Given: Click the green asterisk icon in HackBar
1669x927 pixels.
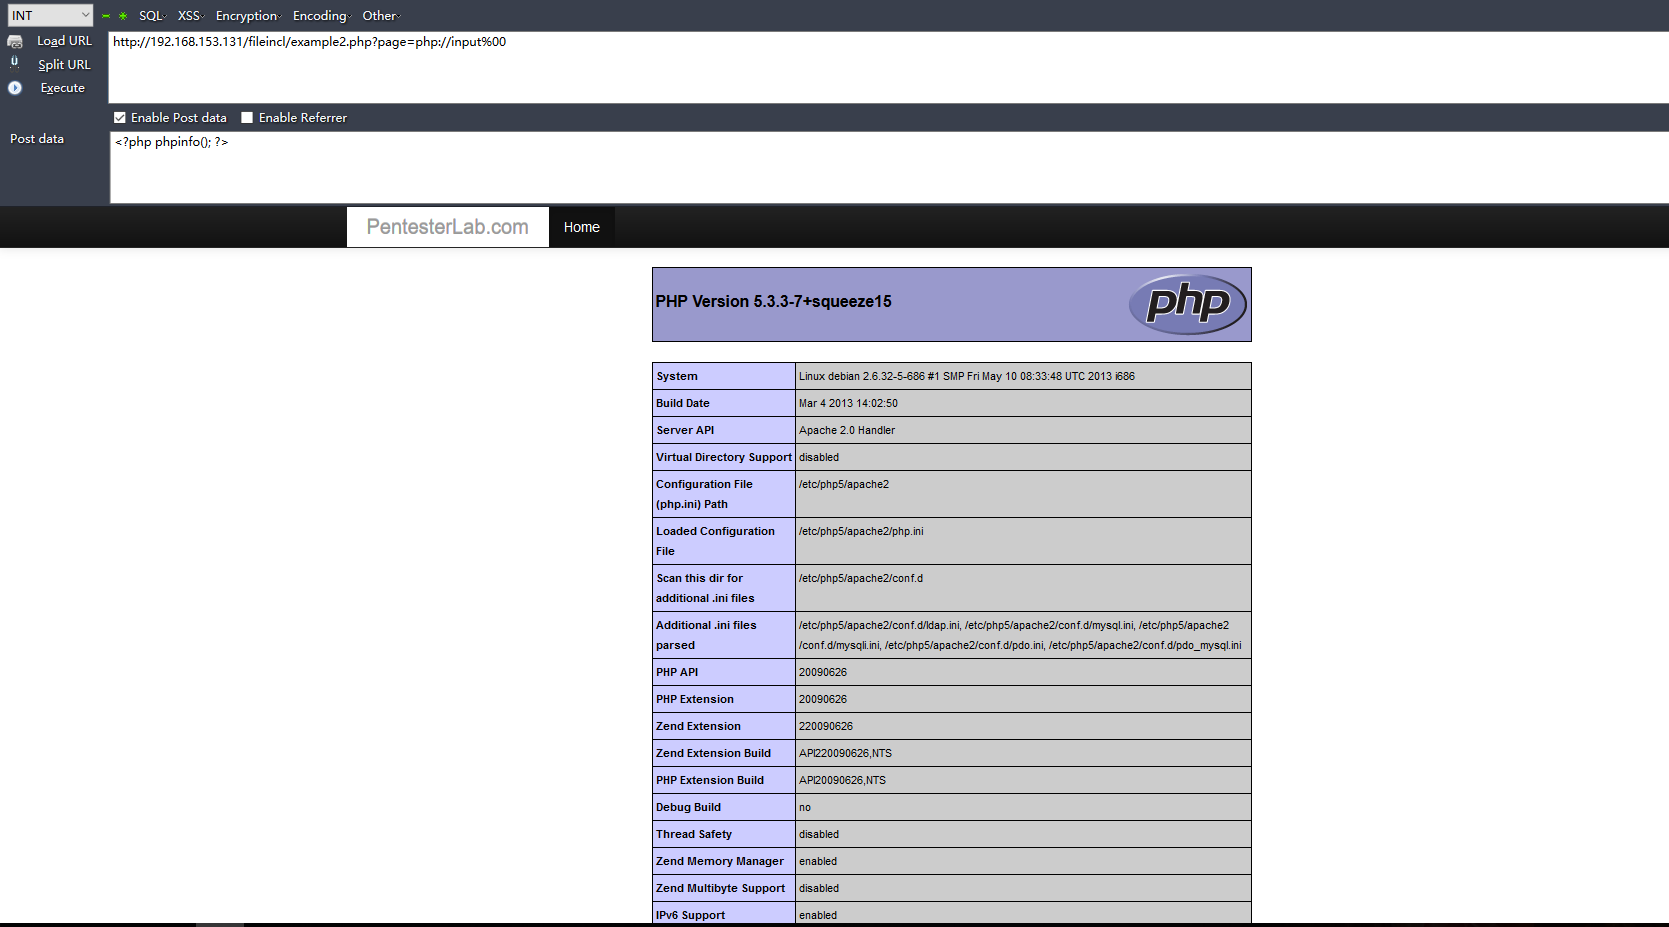Looking at the screenshot, I should 123,16.
